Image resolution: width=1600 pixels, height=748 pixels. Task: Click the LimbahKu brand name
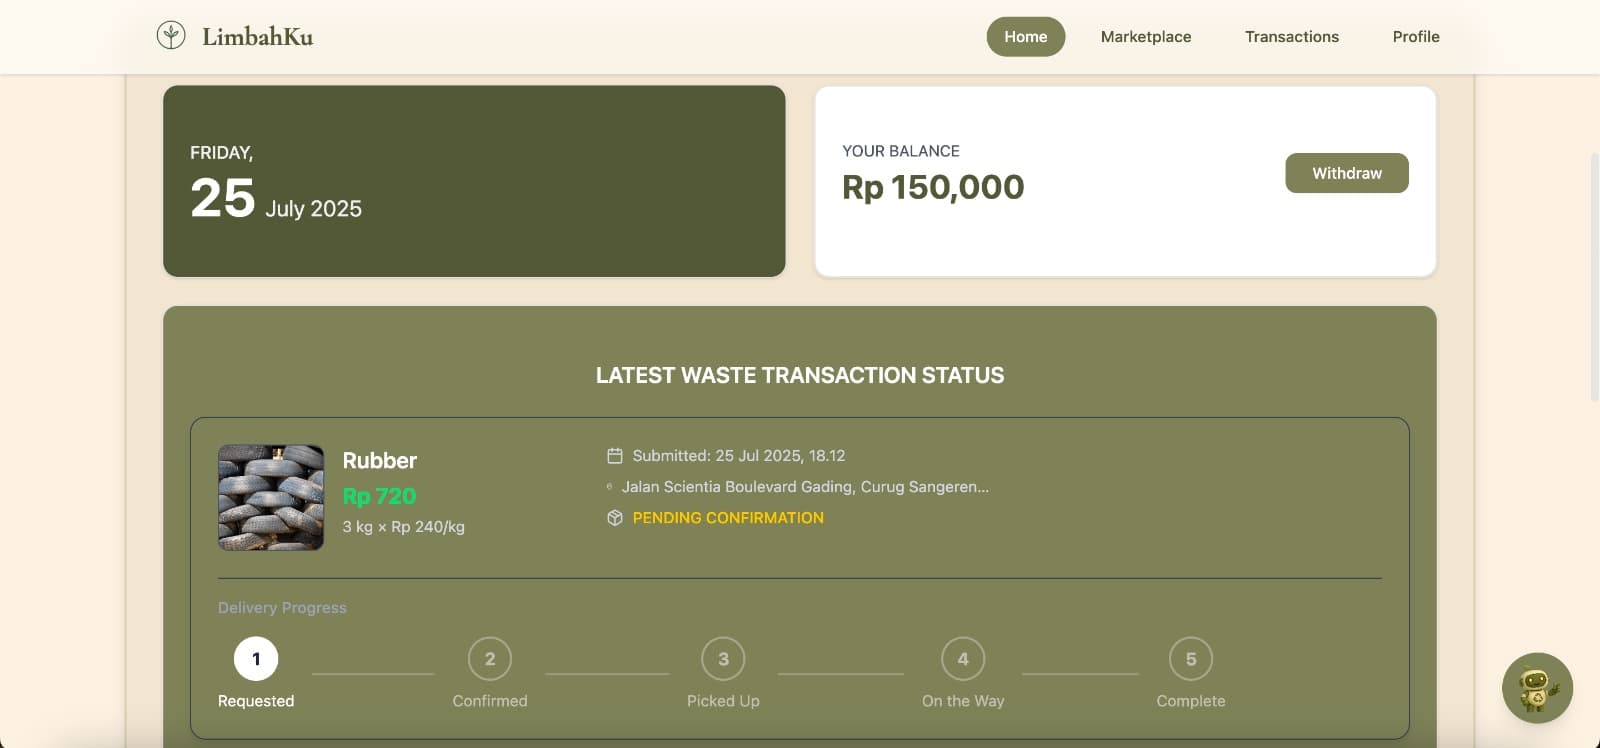[257, 37]
